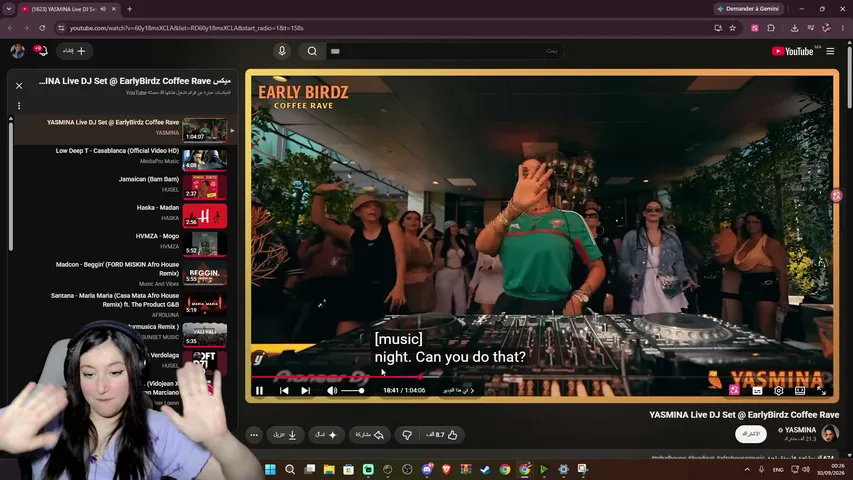Viewport: 853px width, 480px height.
Task: Open a new browser tab
Action: 129,9
